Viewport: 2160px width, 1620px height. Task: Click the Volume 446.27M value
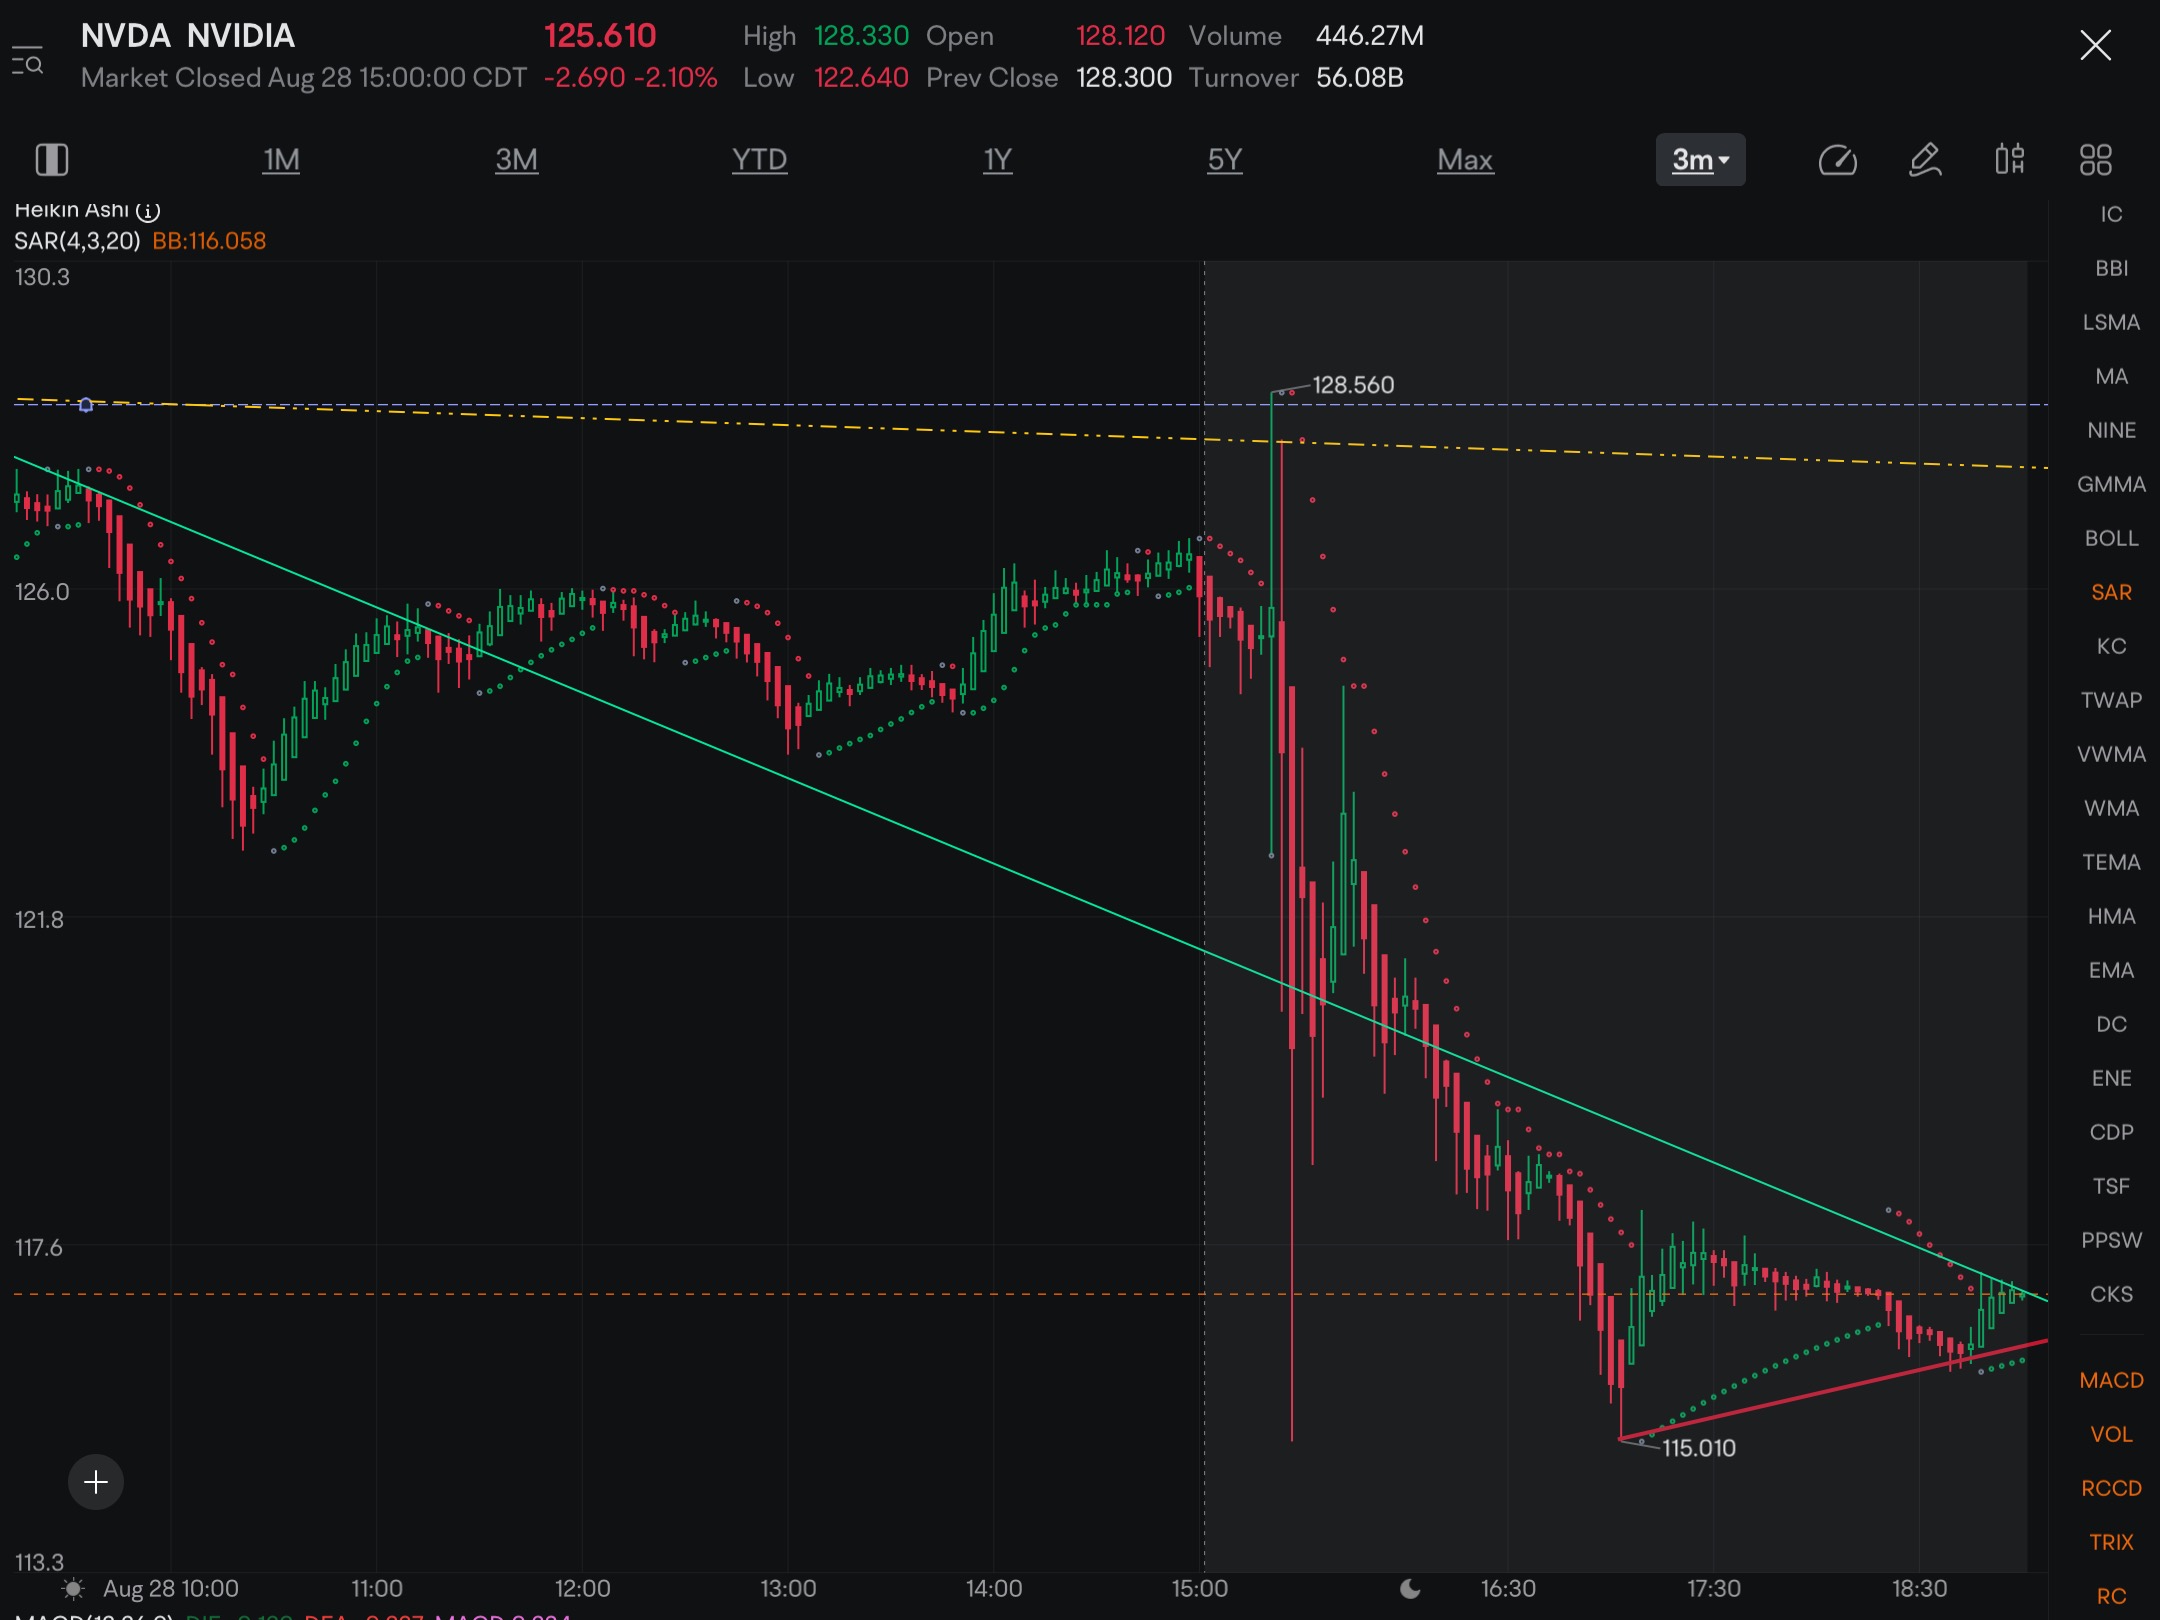point(1370,36)
